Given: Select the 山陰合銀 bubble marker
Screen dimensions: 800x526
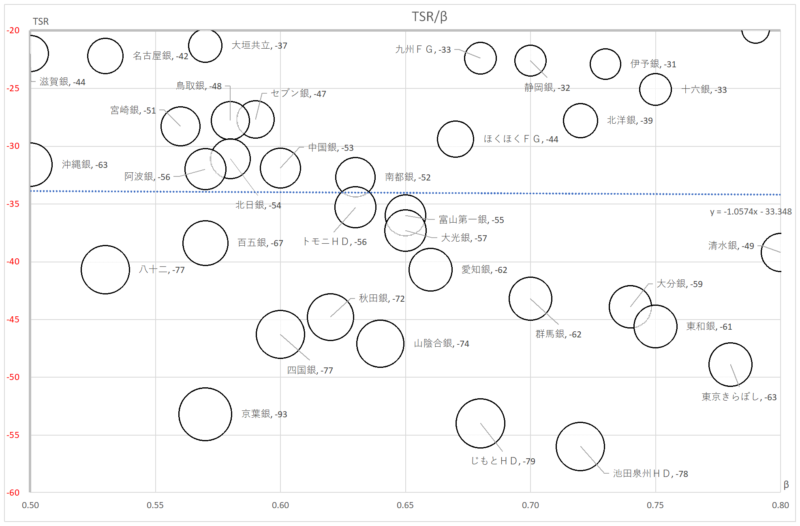Looking at the screenshot, I should [x=380, y=344].
